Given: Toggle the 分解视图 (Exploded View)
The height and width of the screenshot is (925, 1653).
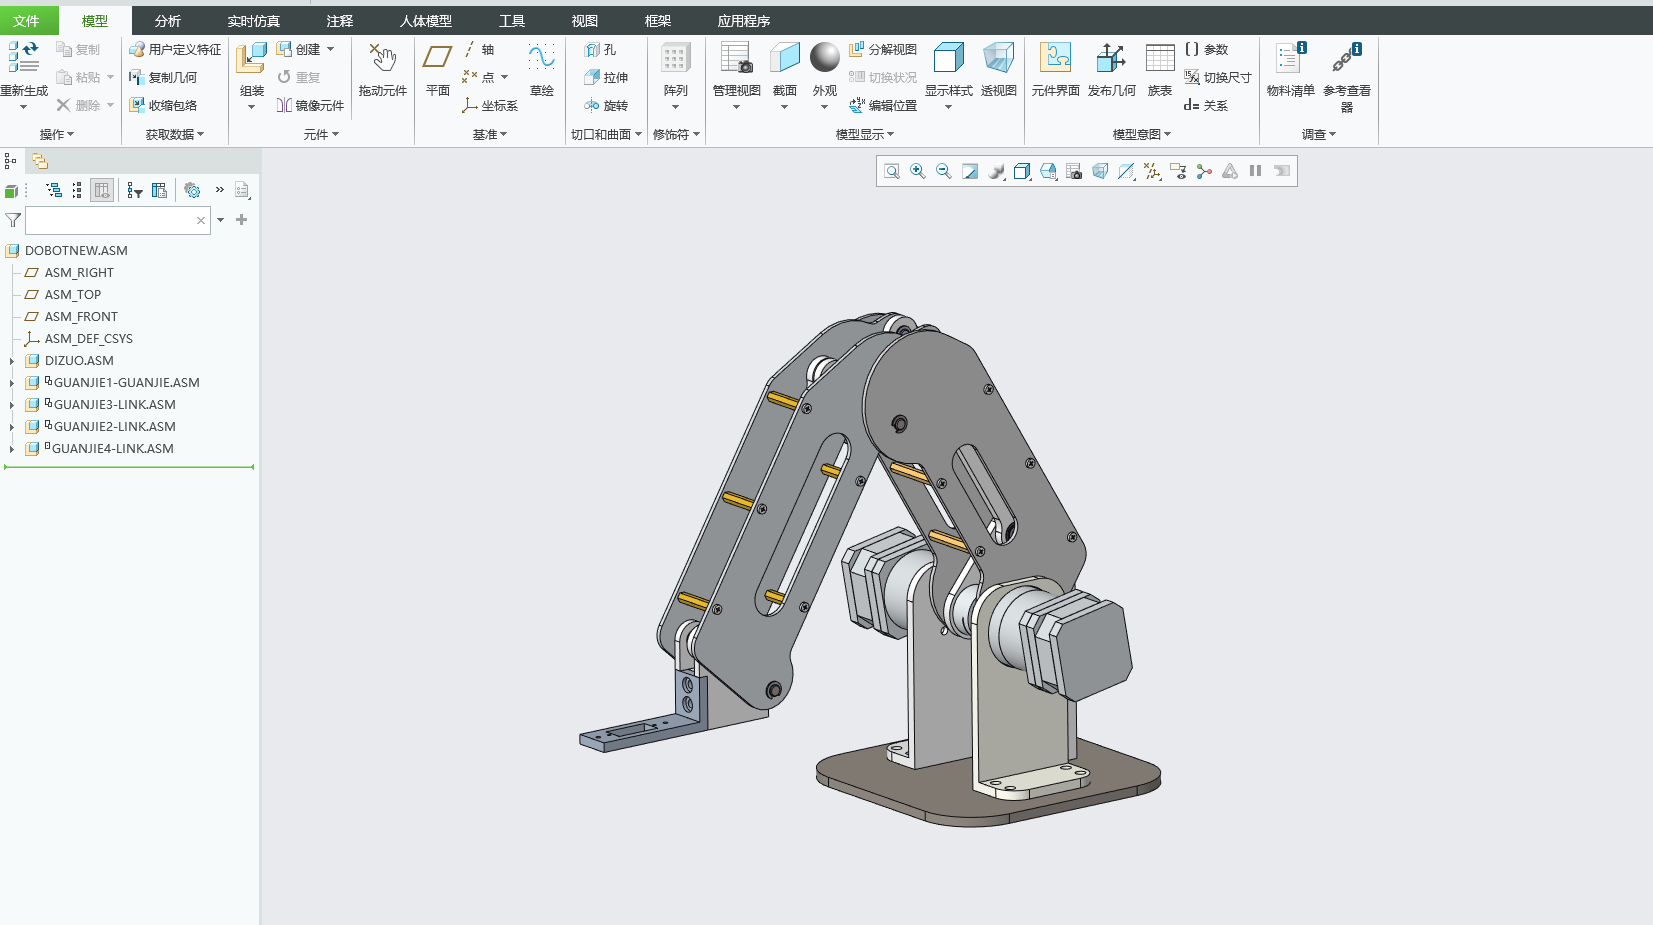Looking at the screenshot, I should 883,49.
